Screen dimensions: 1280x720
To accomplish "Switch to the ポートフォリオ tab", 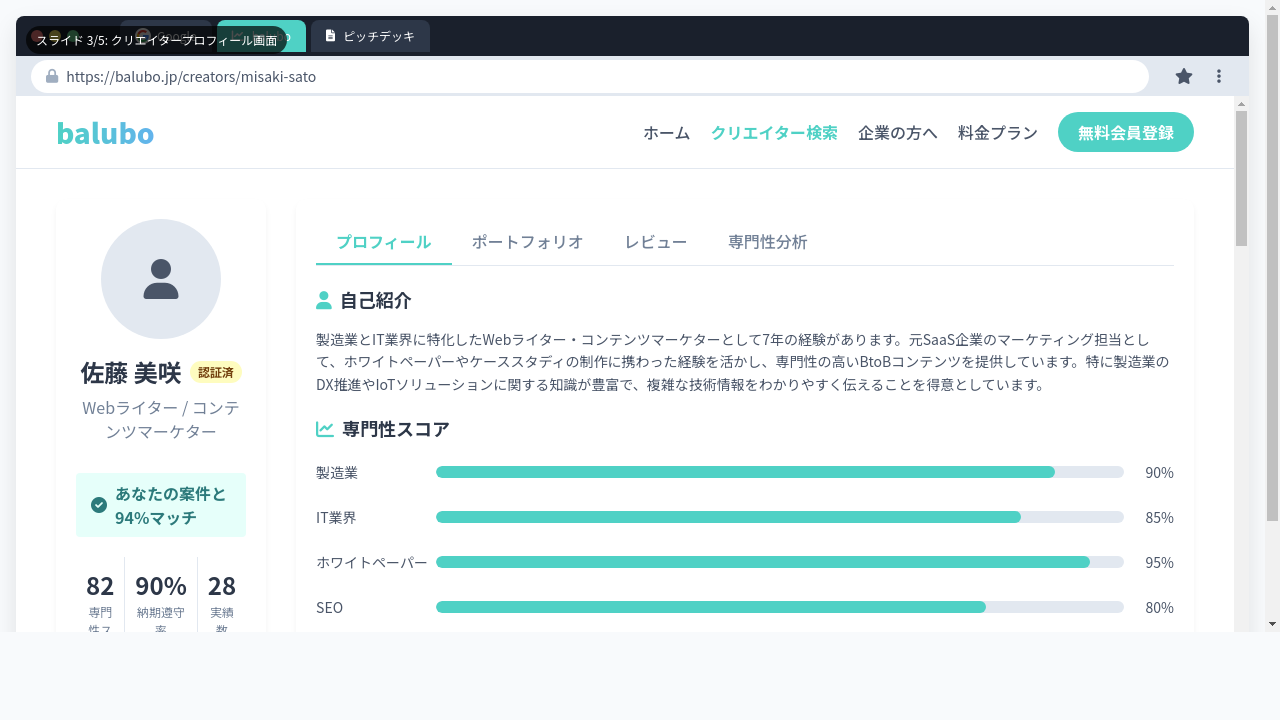I will pyautogui.click(x=527, y=242).
